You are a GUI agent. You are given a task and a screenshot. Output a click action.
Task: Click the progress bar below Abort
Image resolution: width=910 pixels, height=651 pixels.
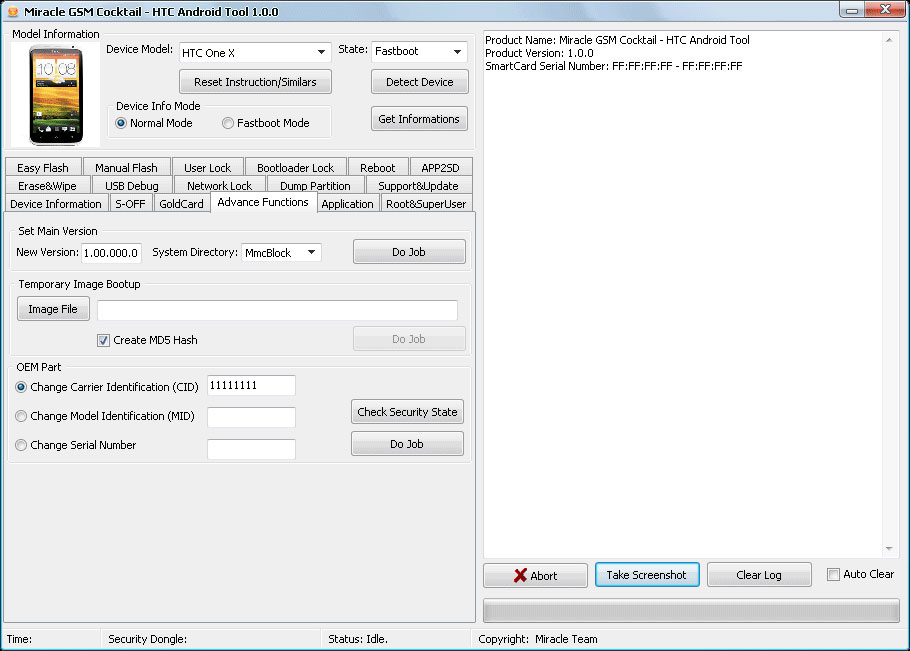[x=691, y=611]
